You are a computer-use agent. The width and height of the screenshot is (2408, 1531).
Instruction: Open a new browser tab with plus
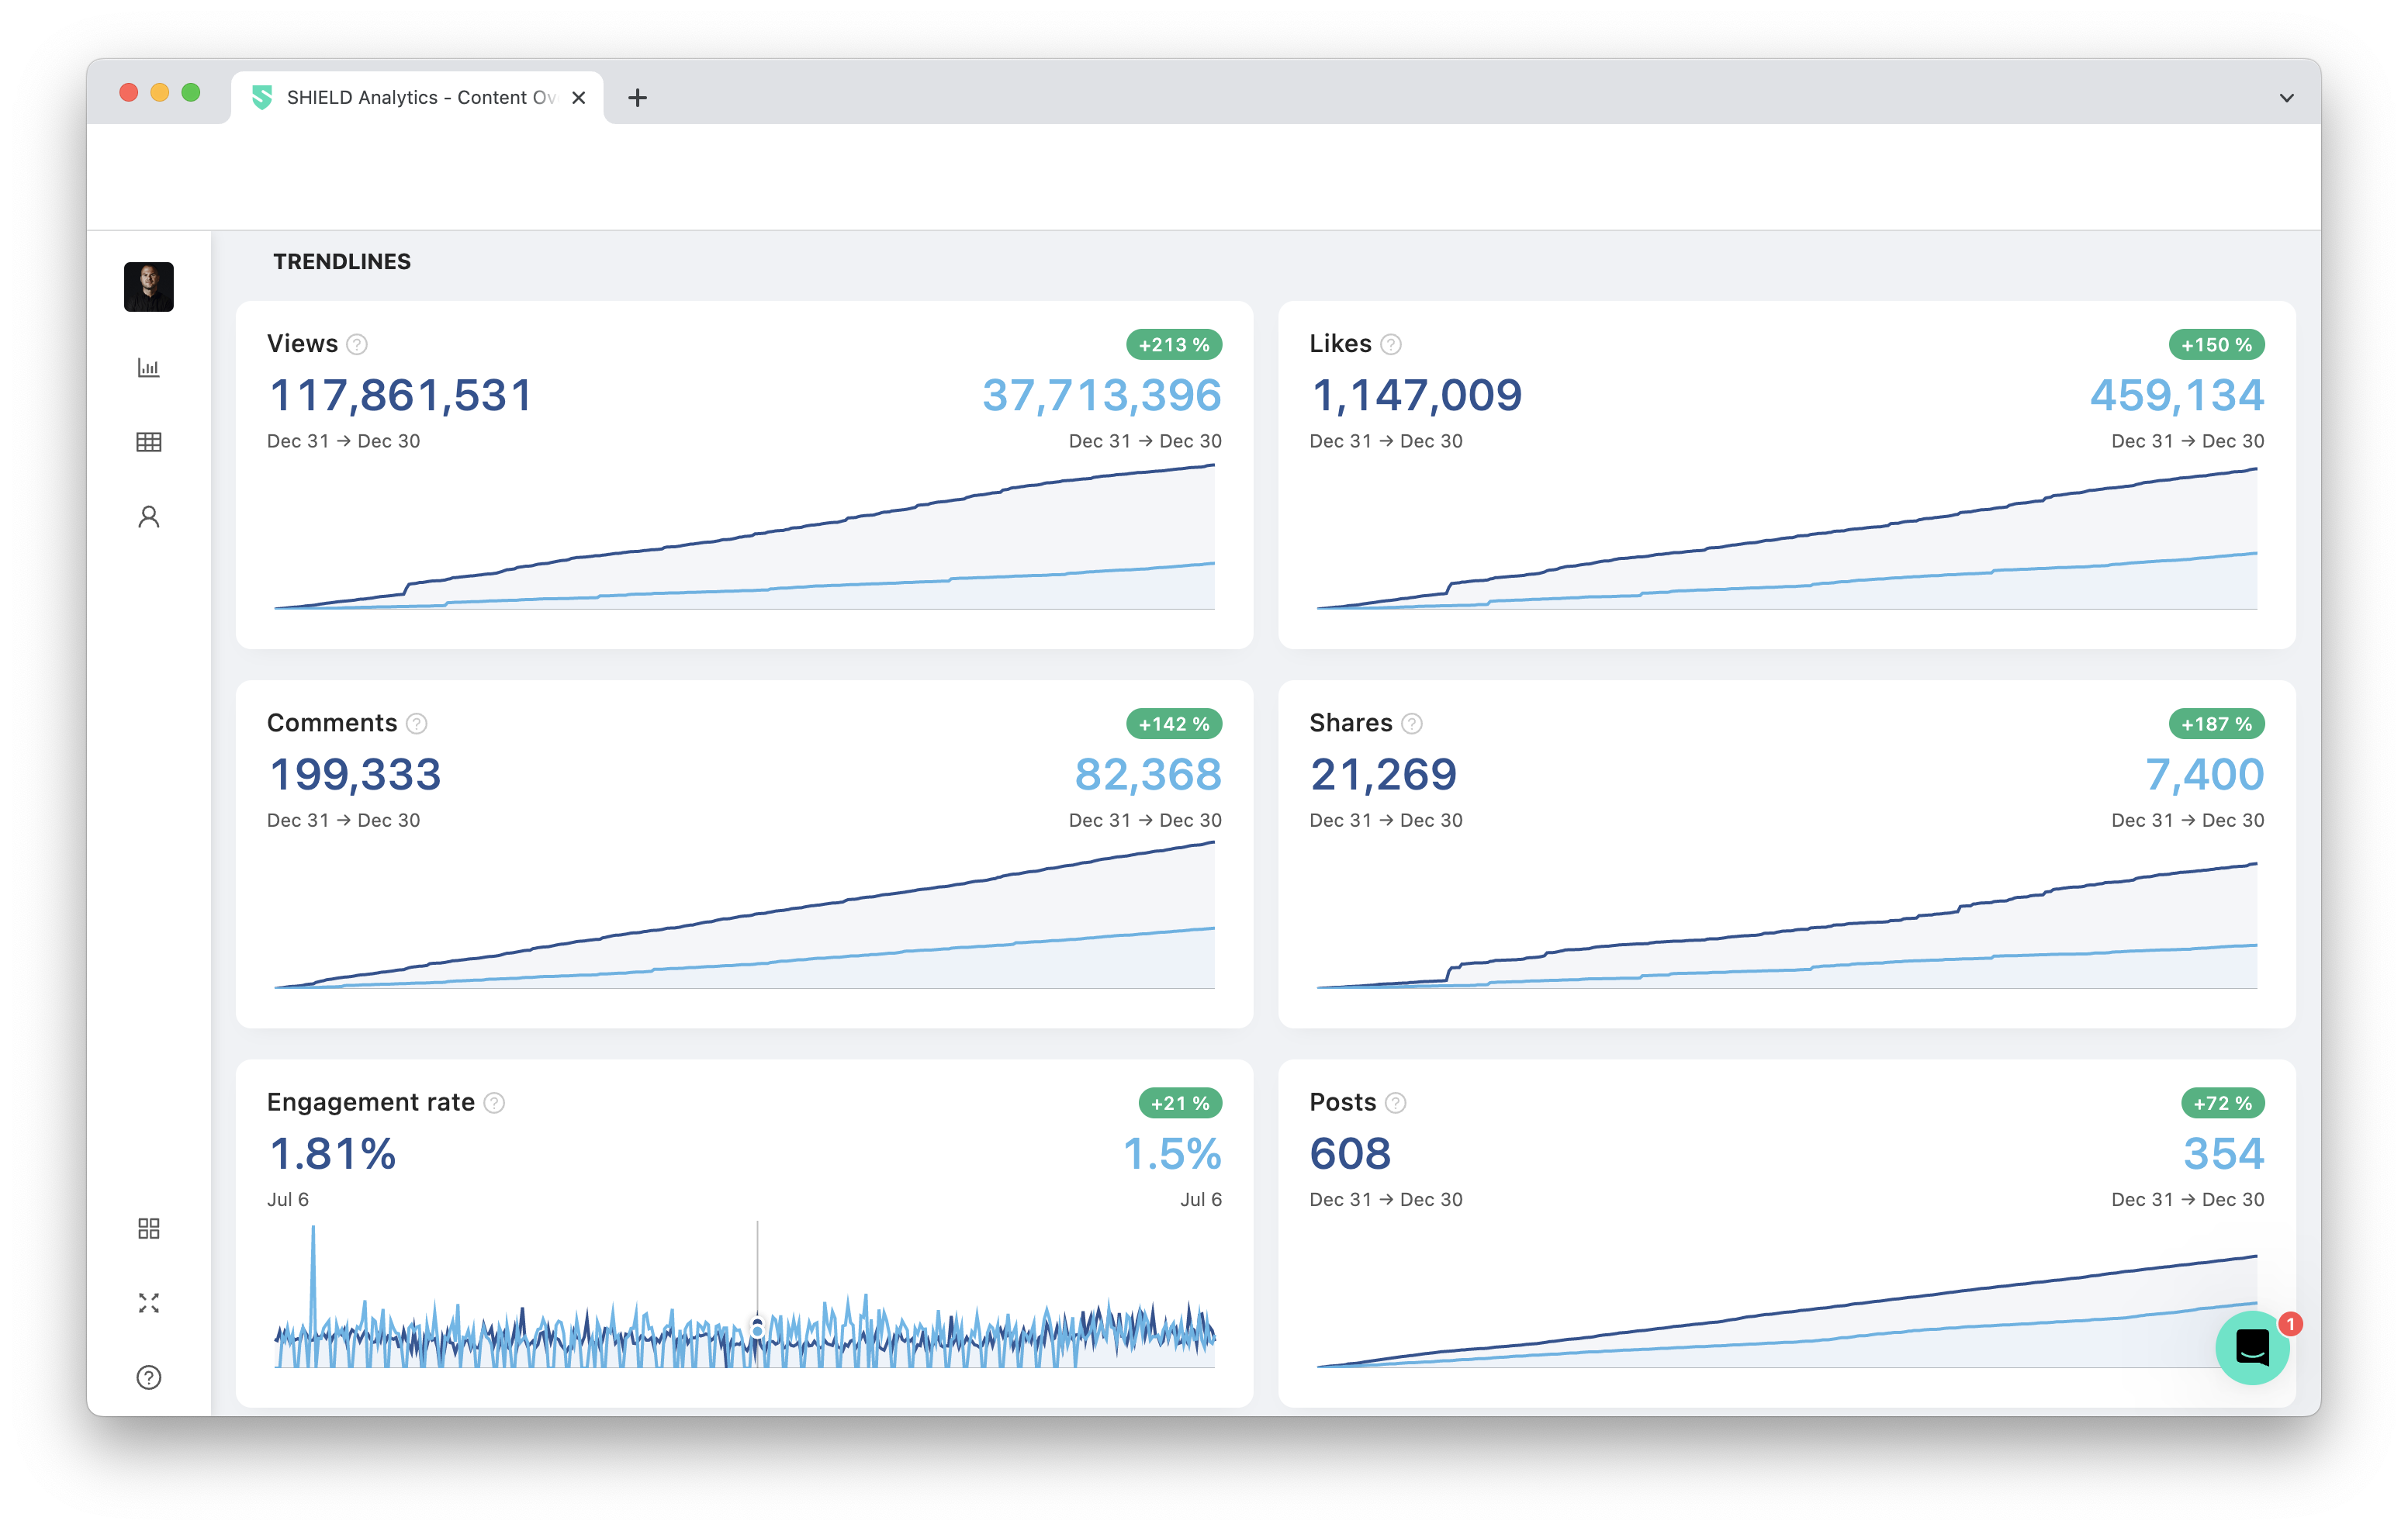[x=637, y=98]
